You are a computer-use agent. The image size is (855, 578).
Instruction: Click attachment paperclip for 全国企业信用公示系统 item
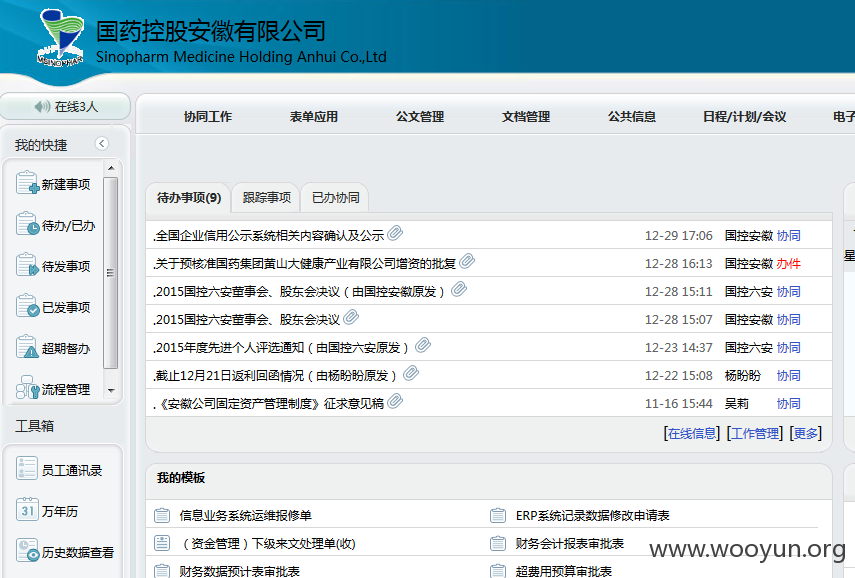point(395,233)
